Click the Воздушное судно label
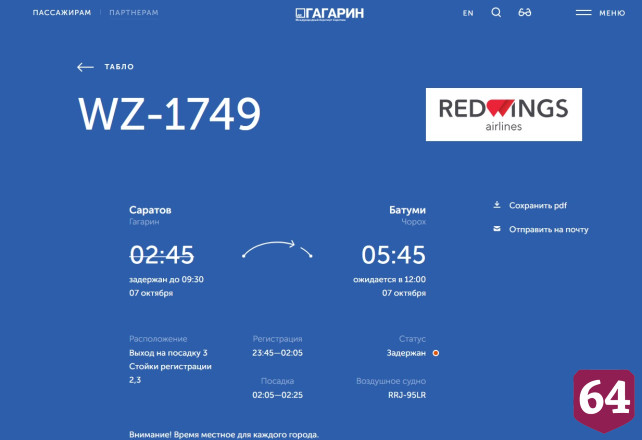Viewport: 642px width, 440px height. click(391, 381)
